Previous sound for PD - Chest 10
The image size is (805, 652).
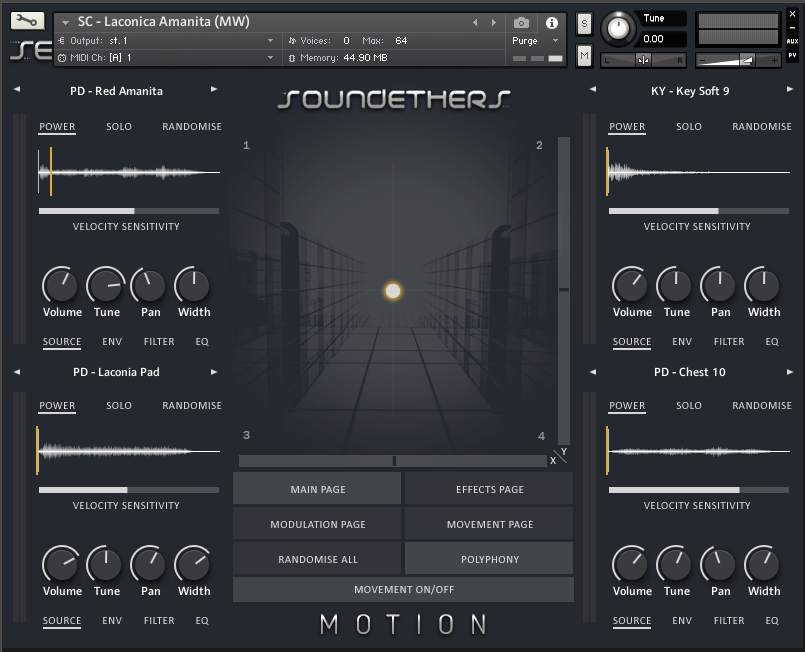pyautogui.click(x=593, y=372)
